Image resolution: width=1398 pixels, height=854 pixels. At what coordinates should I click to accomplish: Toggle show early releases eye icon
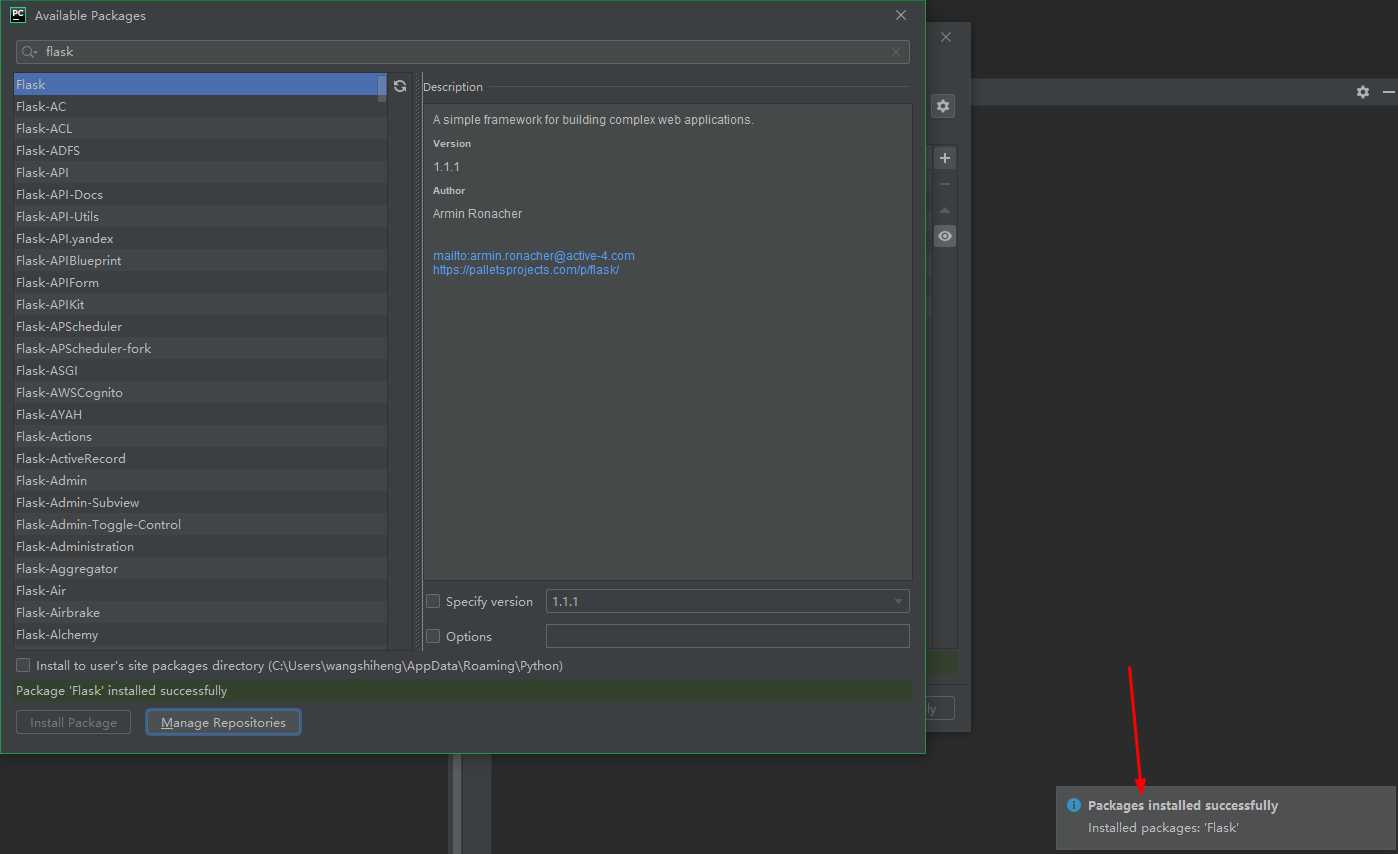click(945, 236)
